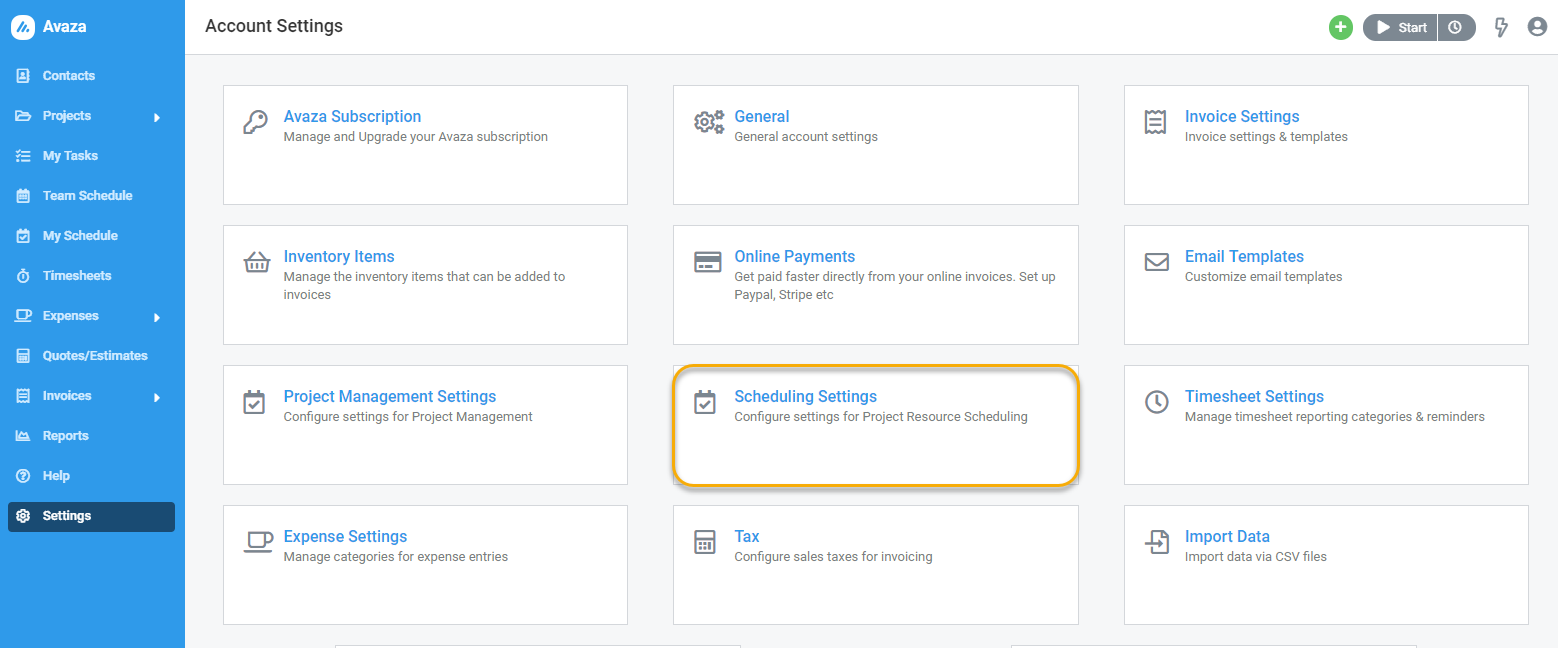Expand the Expenses submenu arrow

157,318
